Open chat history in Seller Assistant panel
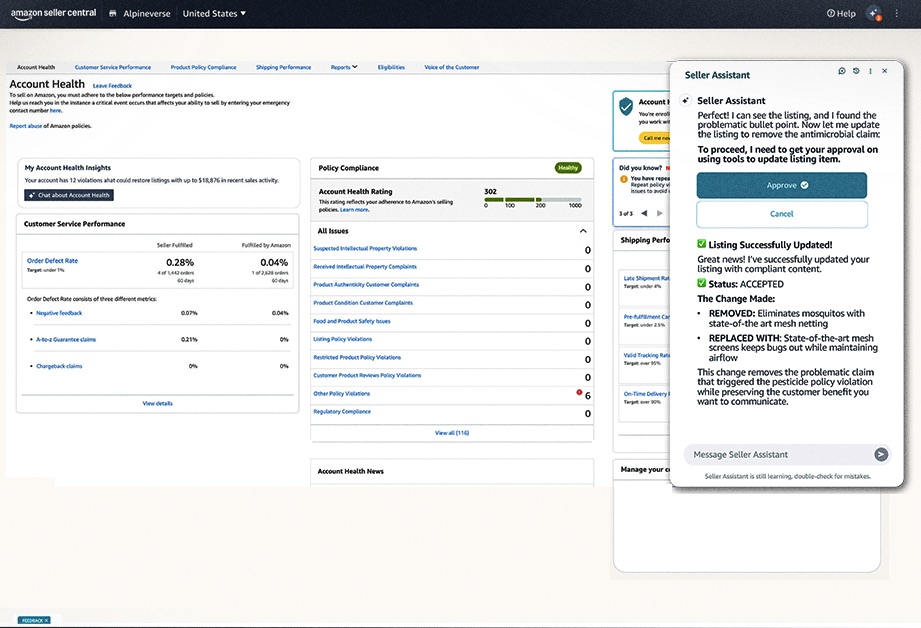Viewport: 921px width, 628px height. pyautogui.click(x=856, y=71)
